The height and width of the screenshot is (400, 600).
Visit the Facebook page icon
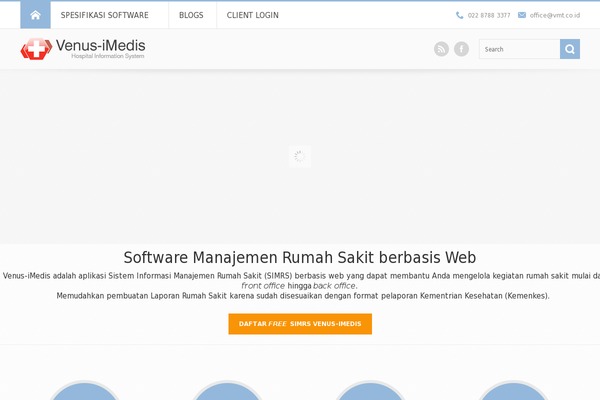[x=461, y=49]
